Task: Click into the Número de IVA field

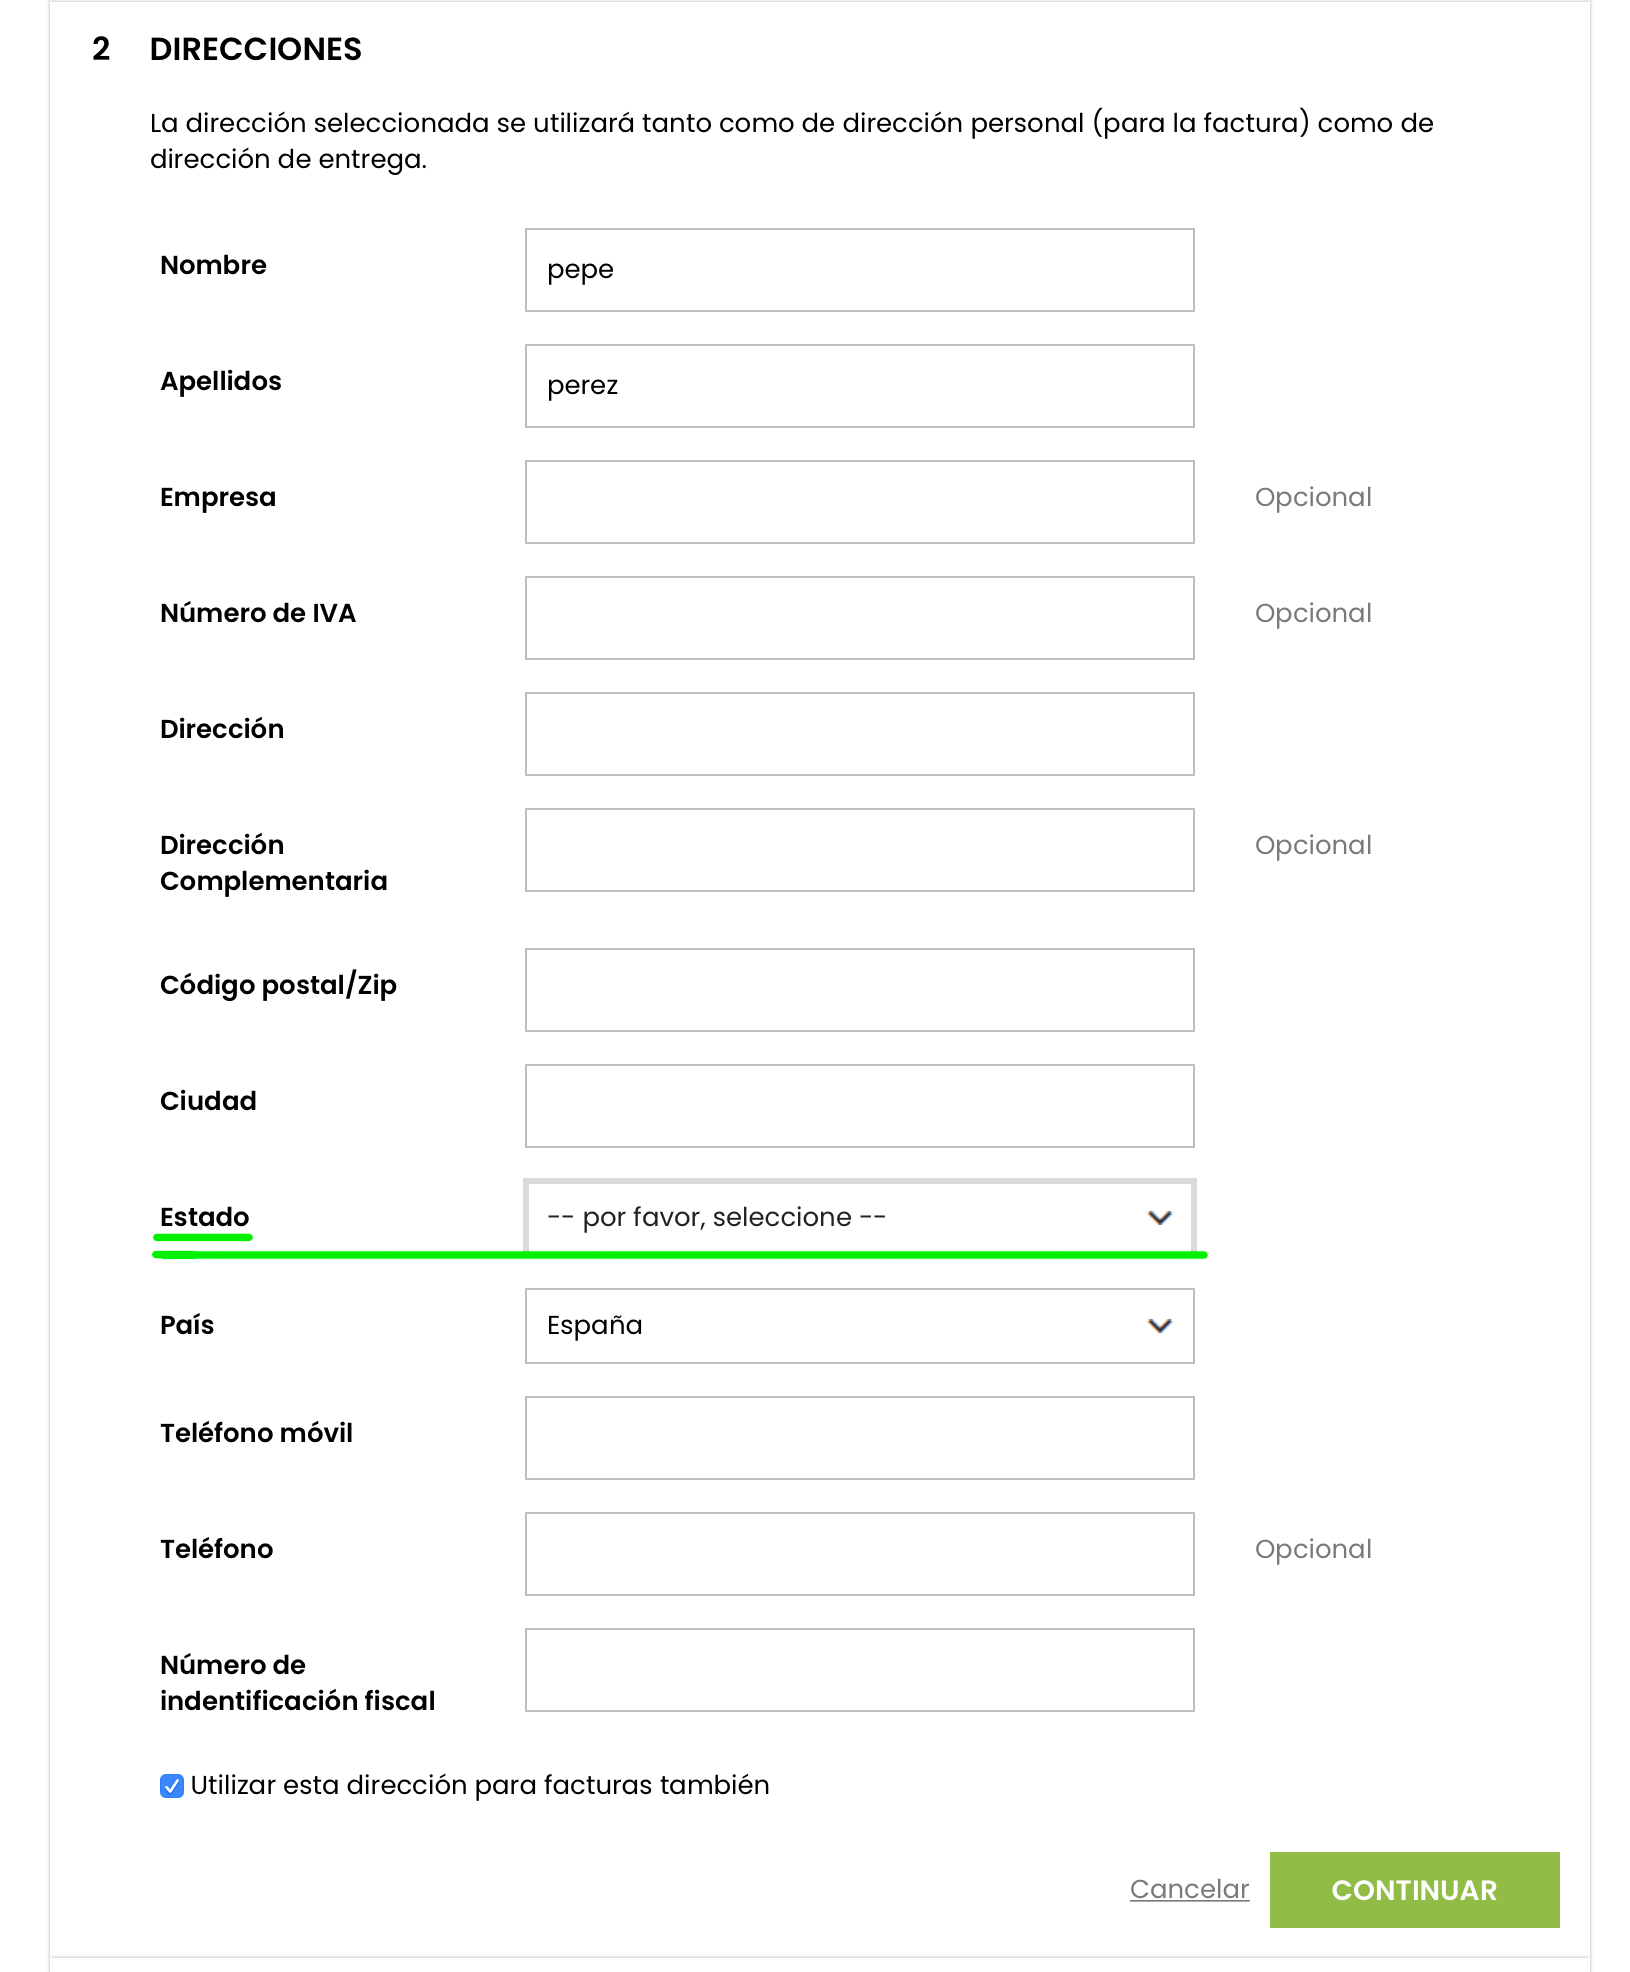Action: click(860, 618)
